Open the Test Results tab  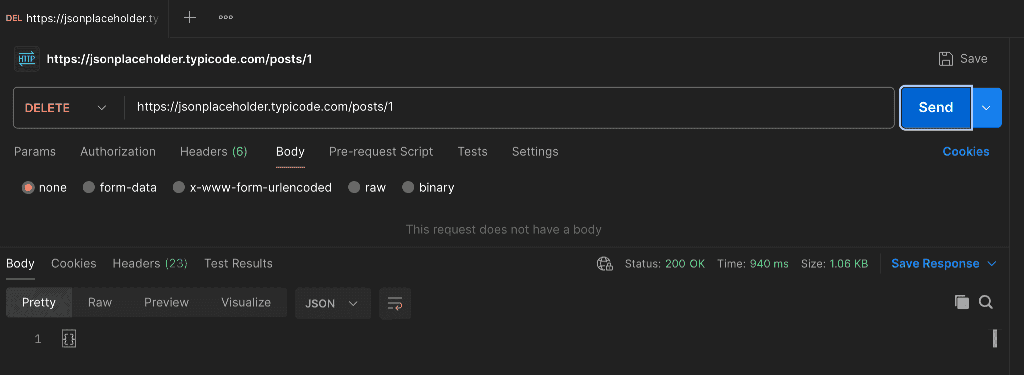pyautogui.click(x=238, y=263)
